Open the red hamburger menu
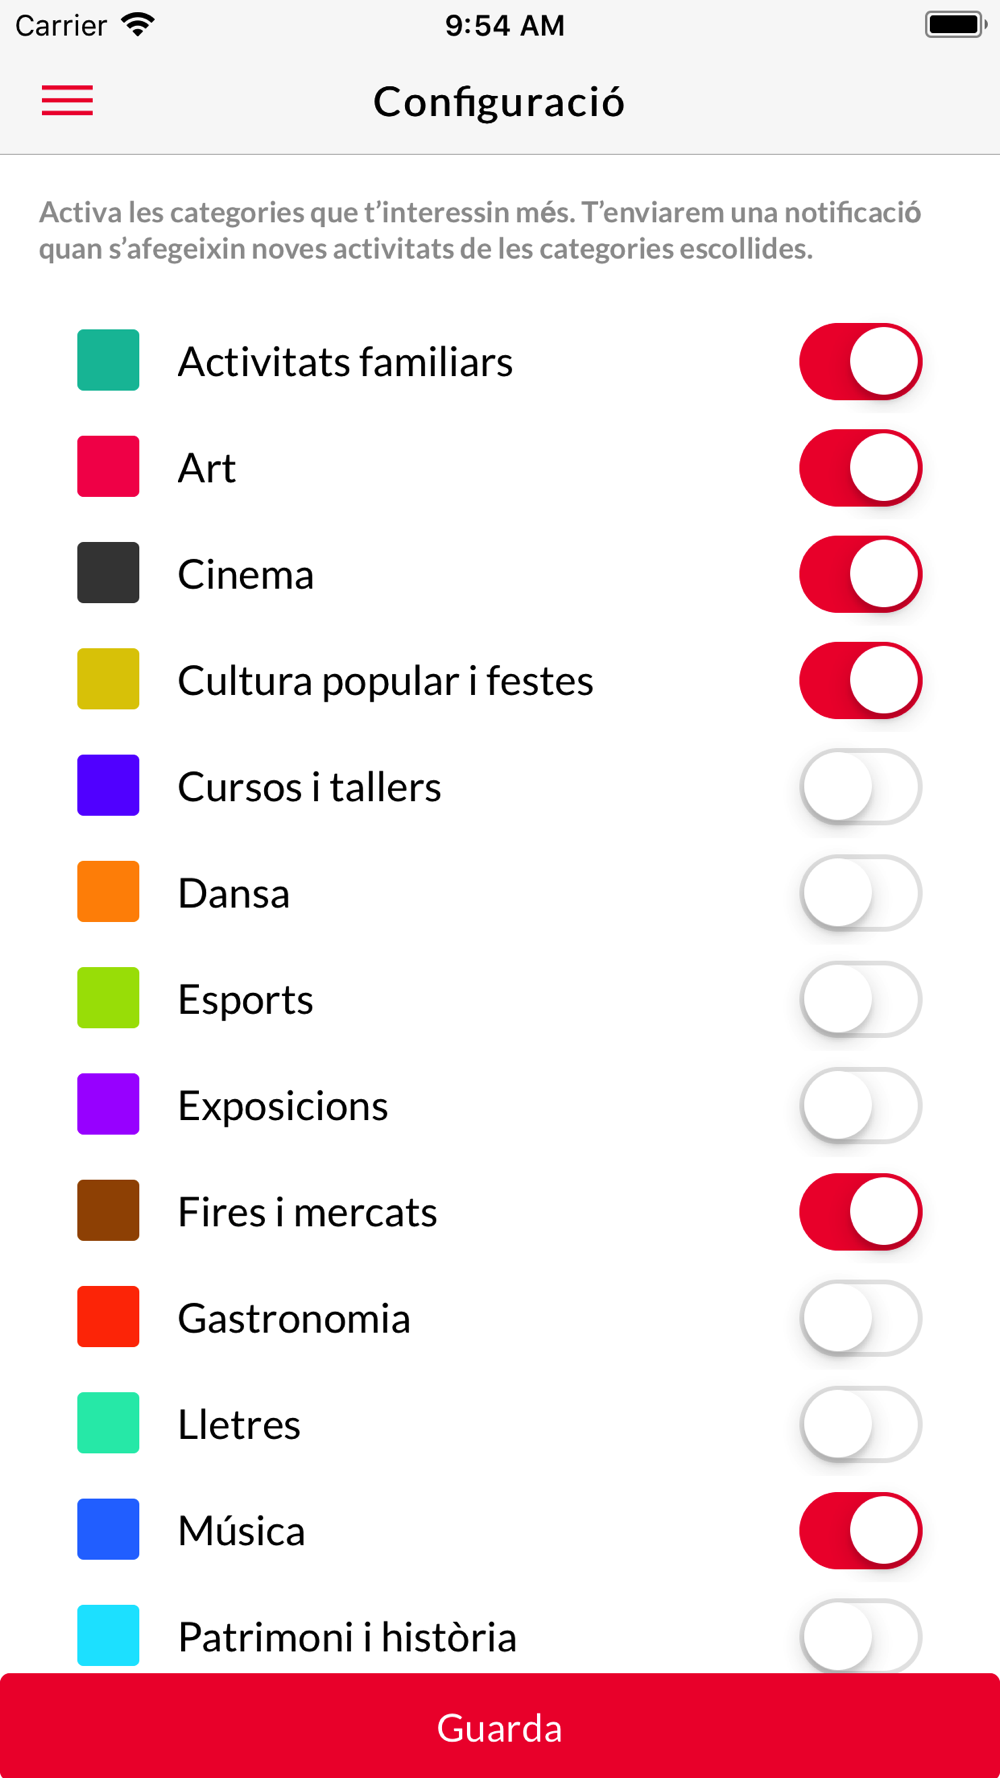This screenshot has height=1778, width=1000. point(67,101)
